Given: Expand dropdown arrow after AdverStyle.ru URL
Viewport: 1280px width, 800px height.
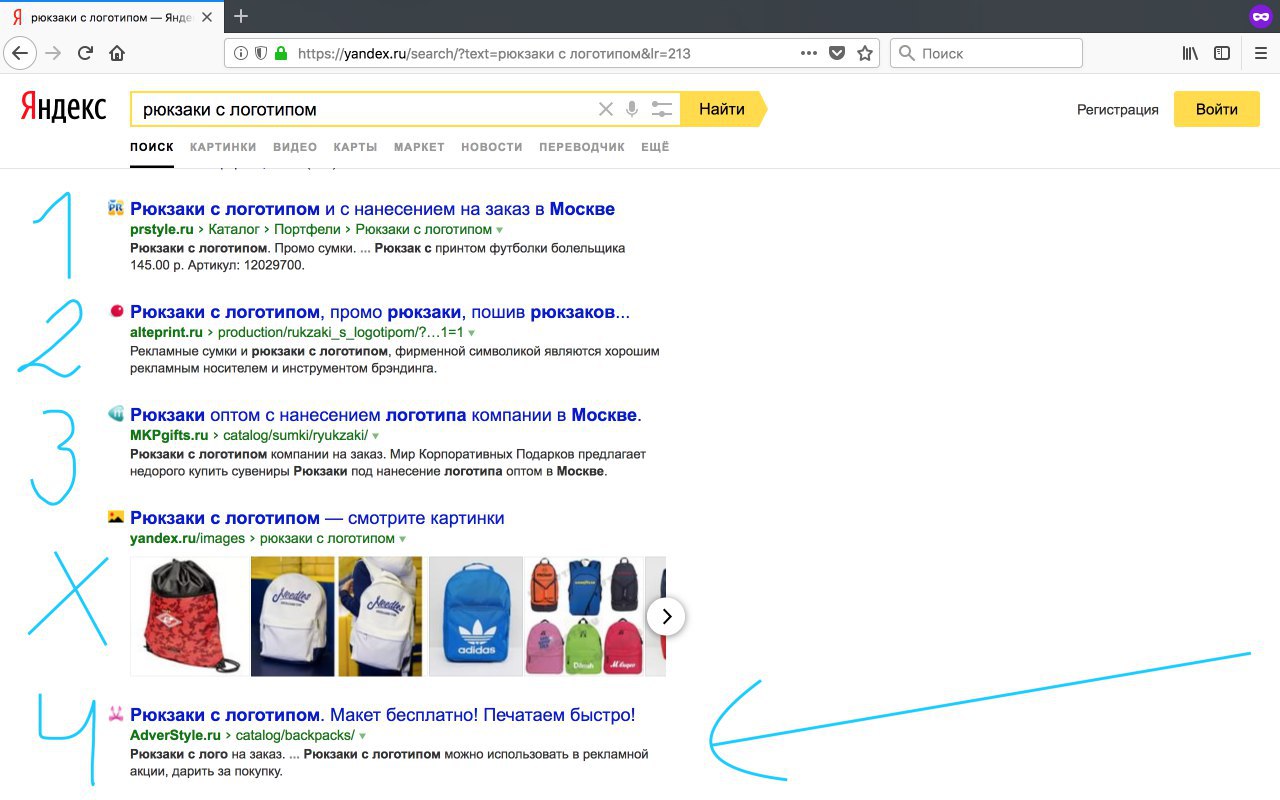Looking at the screenshot, I should [x=363, y=736].
